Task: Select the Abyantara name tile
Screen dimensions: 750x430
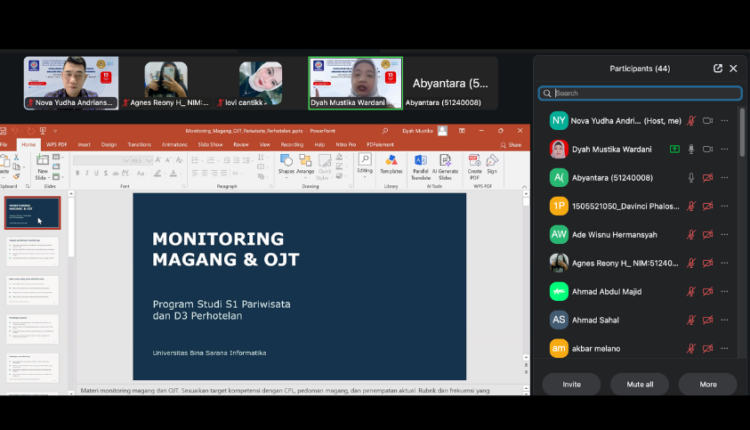Action: (x=450, y=83)
